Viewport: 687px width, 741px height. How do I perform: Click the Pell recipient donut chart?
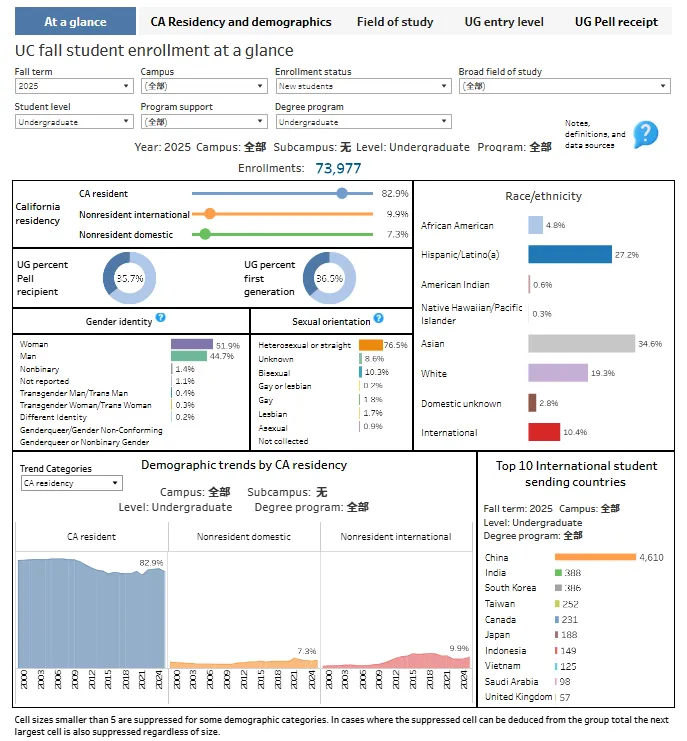(129, 278)
